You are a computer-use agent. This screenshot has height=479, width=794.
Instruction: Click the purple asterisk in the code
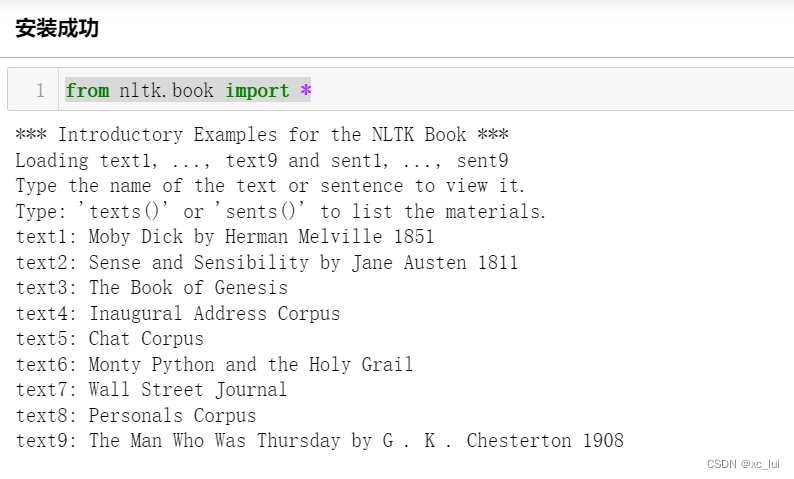(x=305, y=91)
